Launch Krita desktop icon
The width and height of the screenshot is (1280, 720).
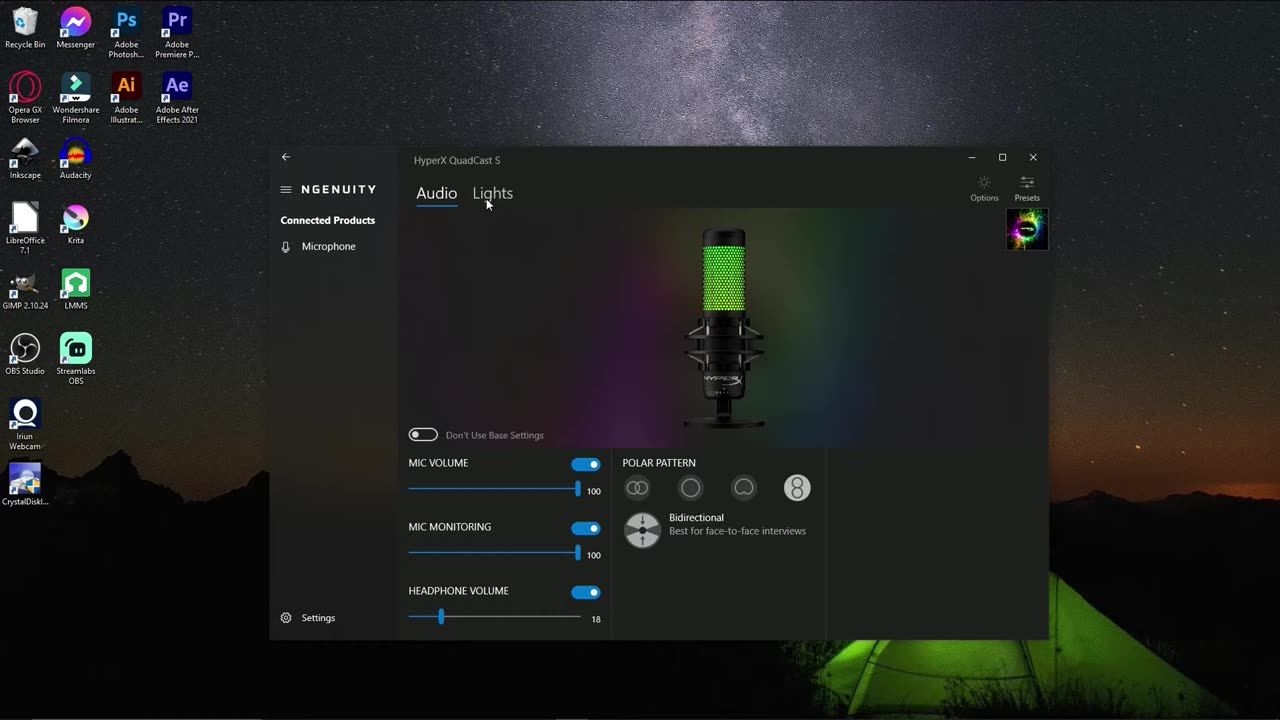tap(75, 224)
